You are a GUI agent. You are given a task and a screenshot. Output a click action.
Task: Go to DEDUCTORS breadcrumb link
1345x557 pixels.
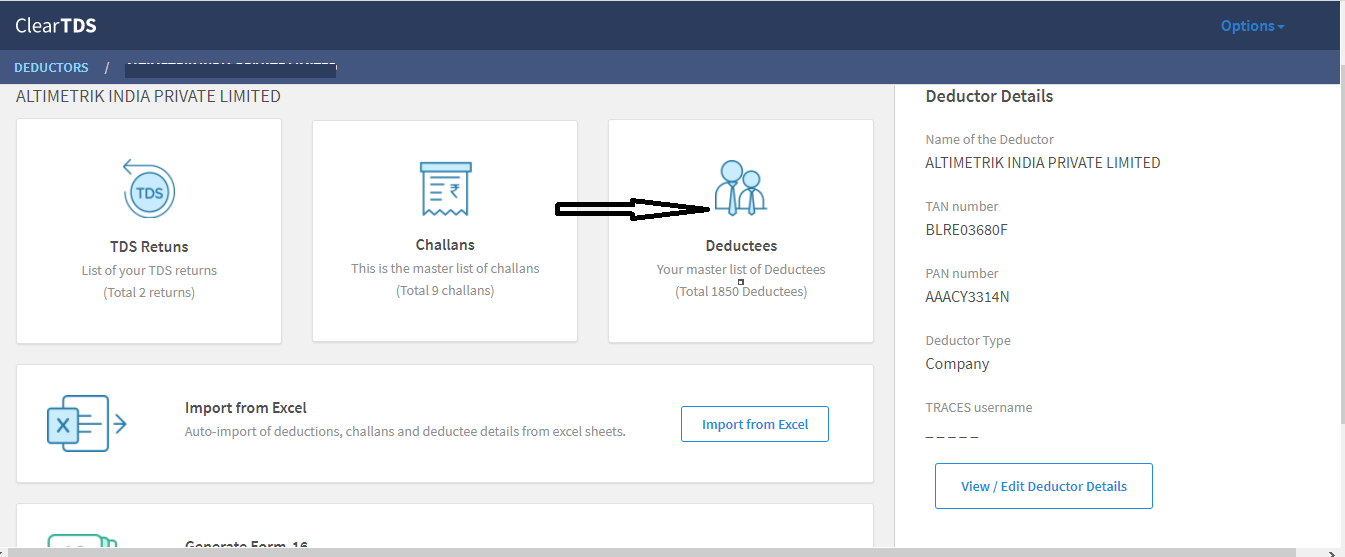coord(51,68)
